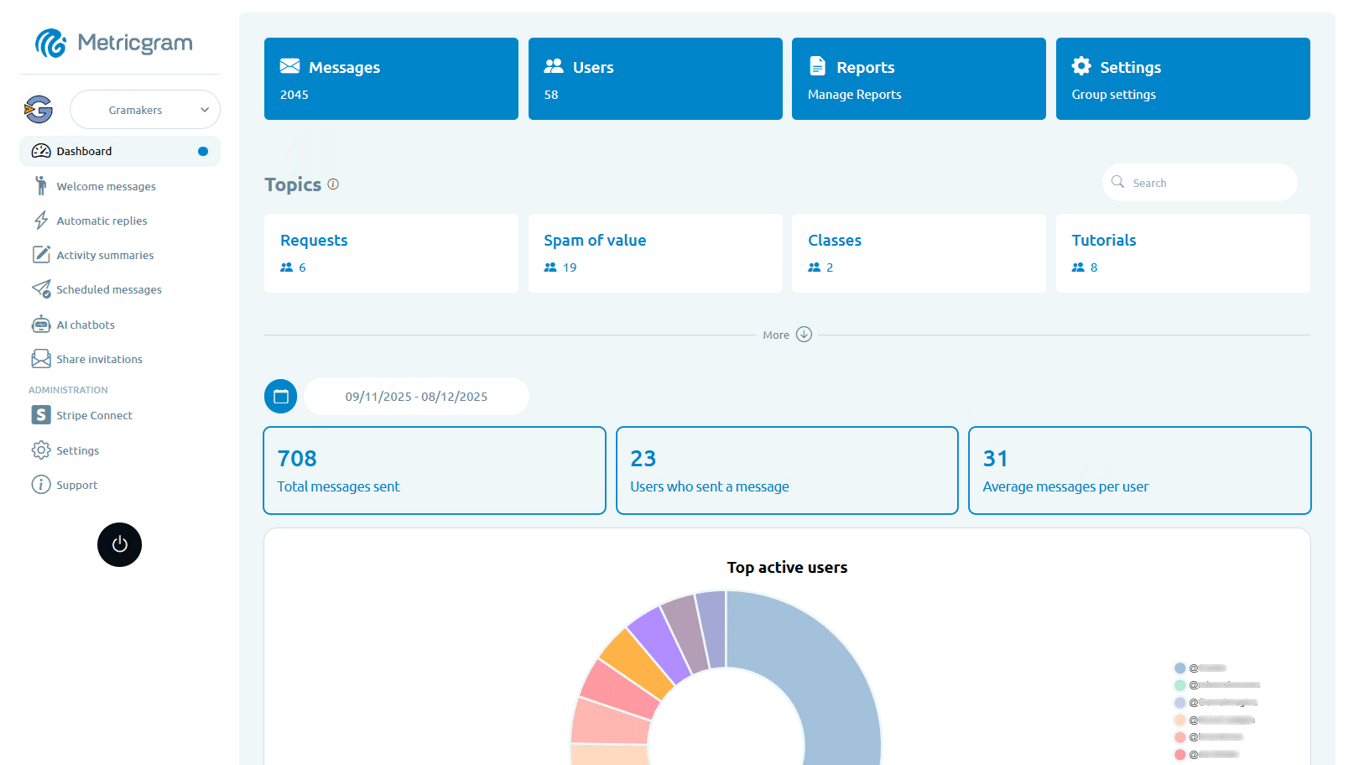Viewport: 1348px width, 765px height.
Task: Go to Scheduled messages
Action: tap(108, 289)
